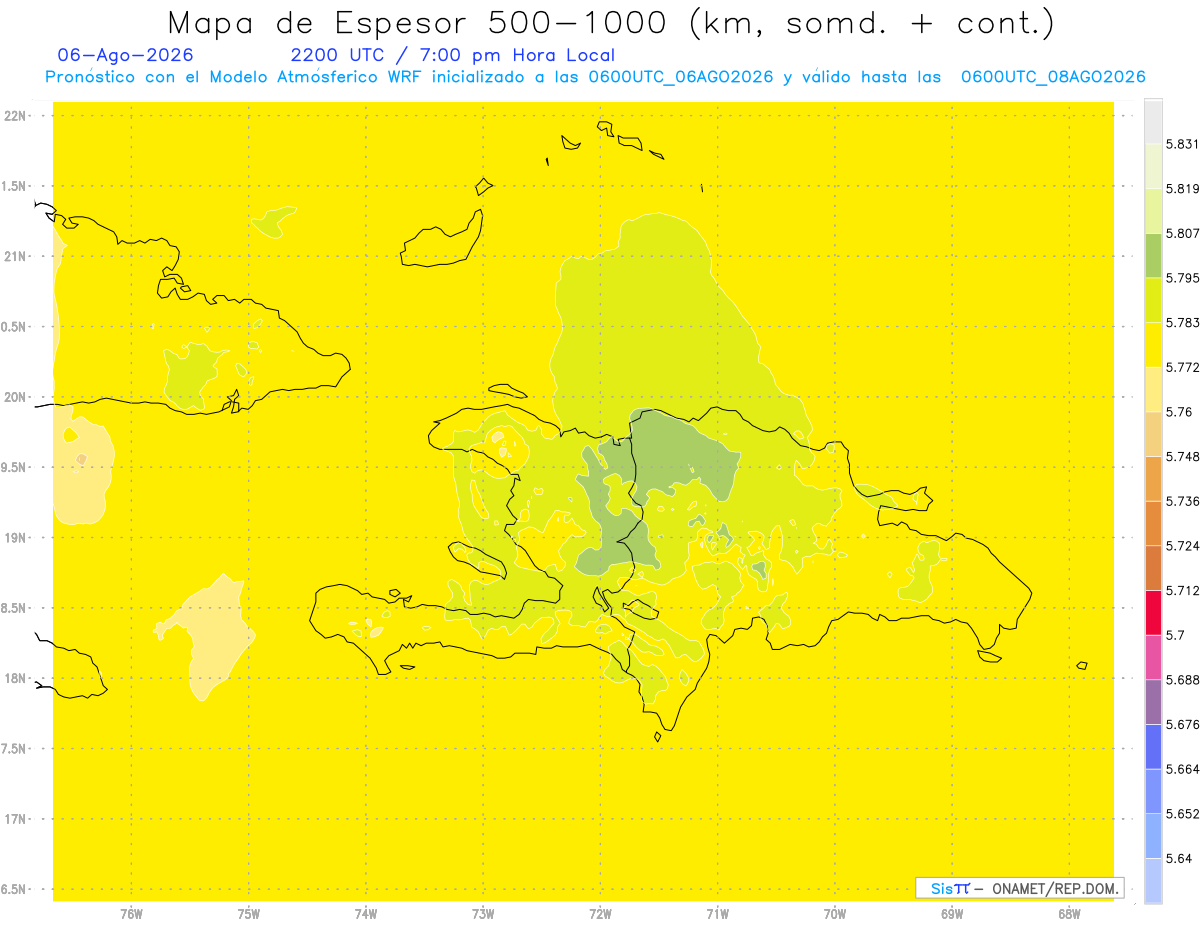Click the 18N latitude label

(x=15, y=678)
